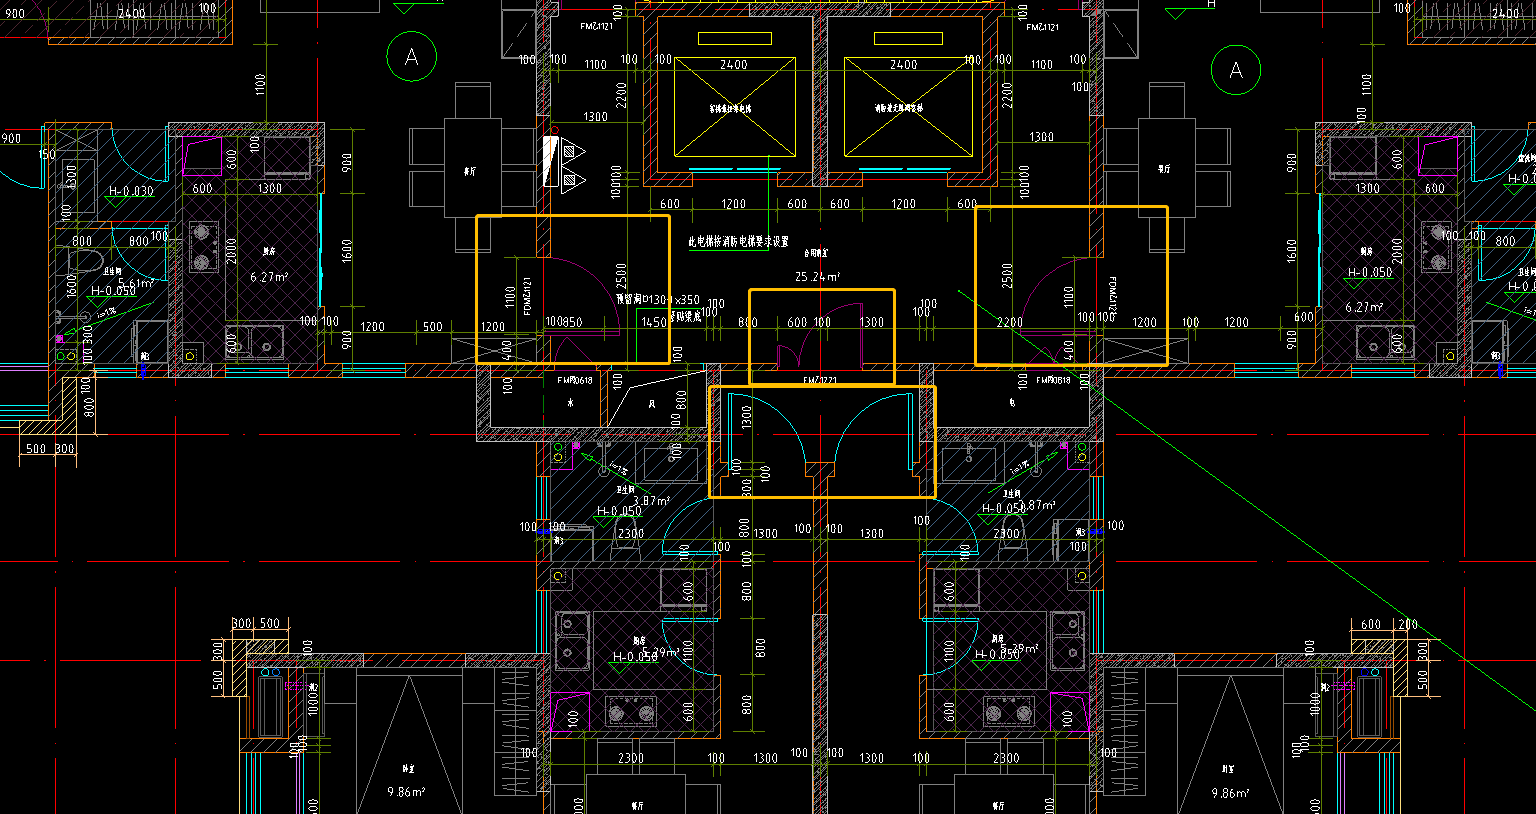Pick the right leaf of cyan double door
This screenshot has width=1536, height=814.
(x=876, y=432)
